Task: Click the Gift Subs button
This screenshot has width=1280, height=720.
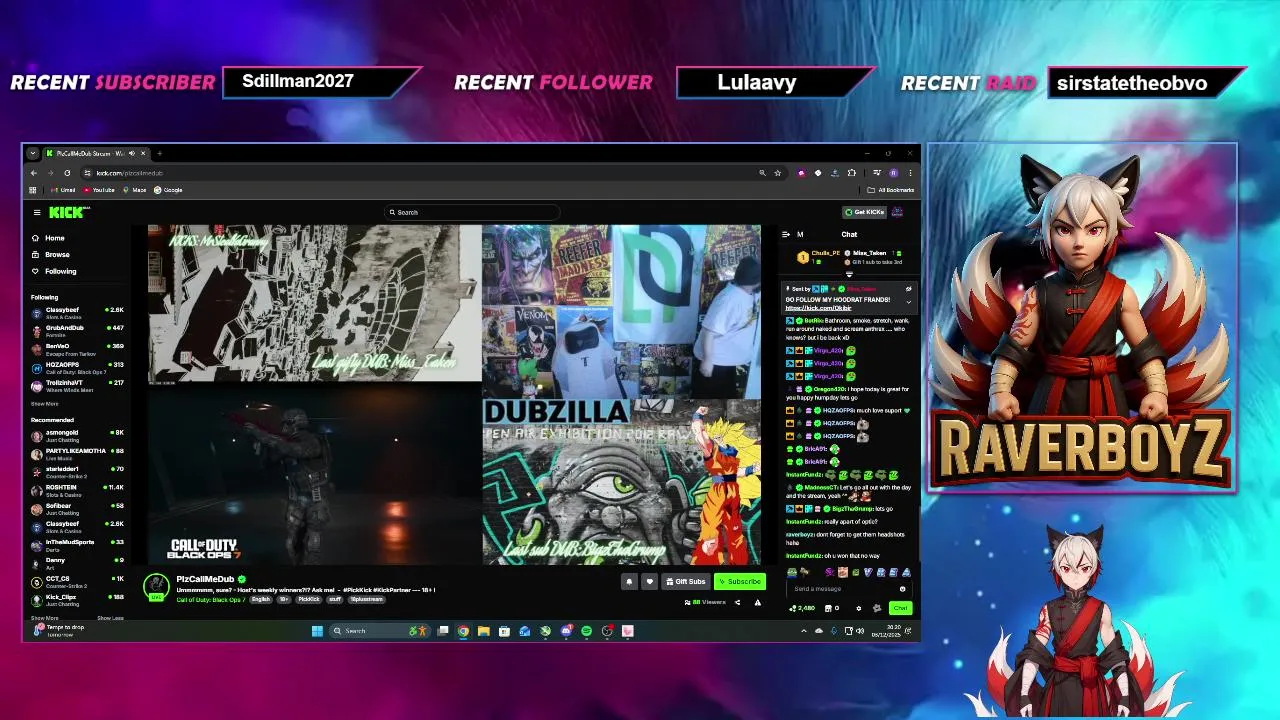Action: coord(686,581)
